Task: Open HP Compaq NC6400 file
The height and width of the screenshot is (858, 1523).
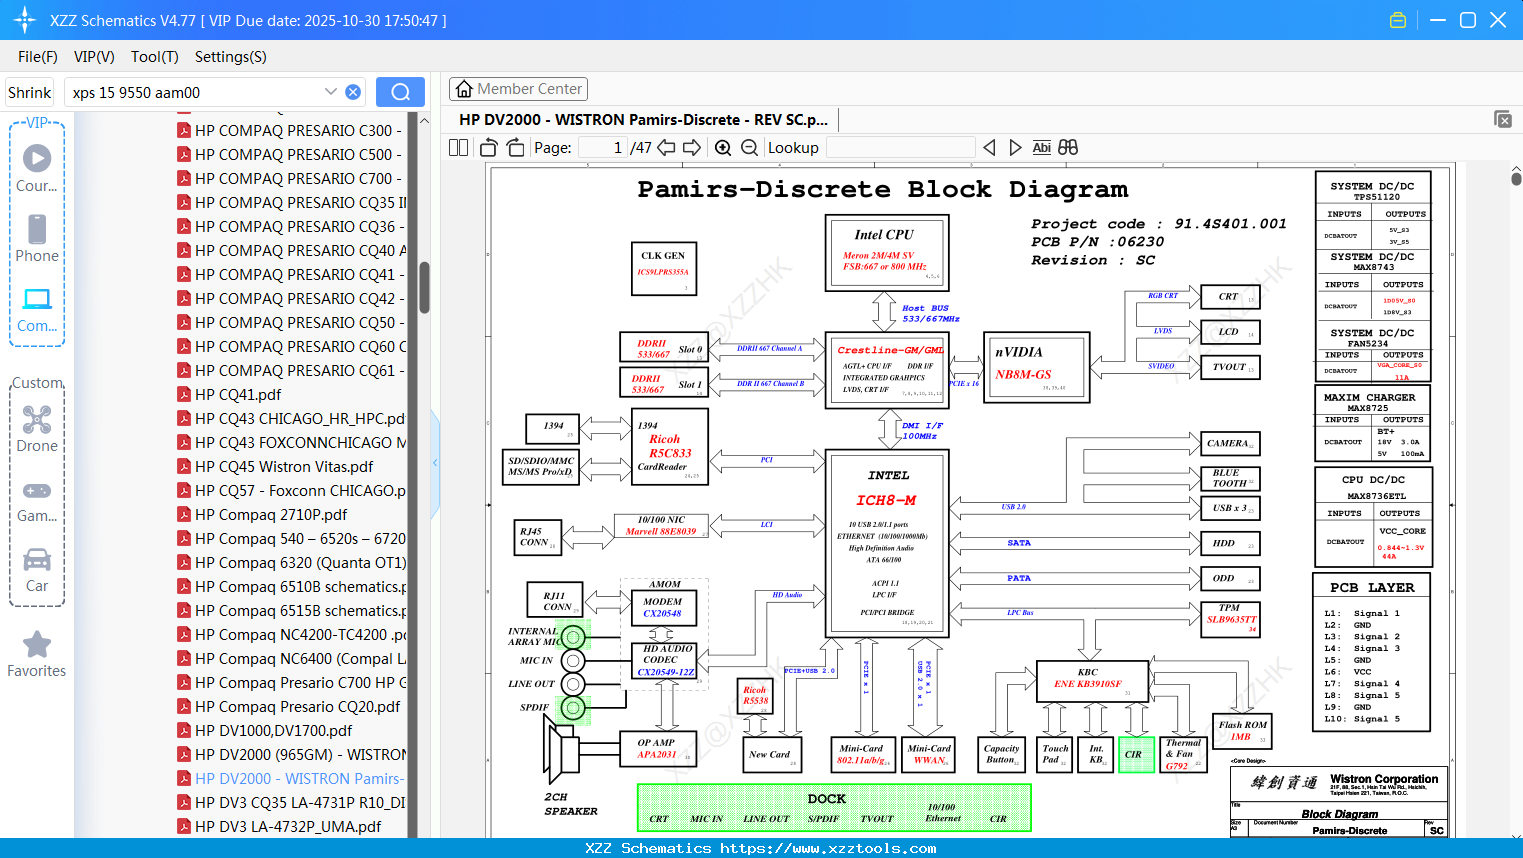Action: (x=290, y=658)
